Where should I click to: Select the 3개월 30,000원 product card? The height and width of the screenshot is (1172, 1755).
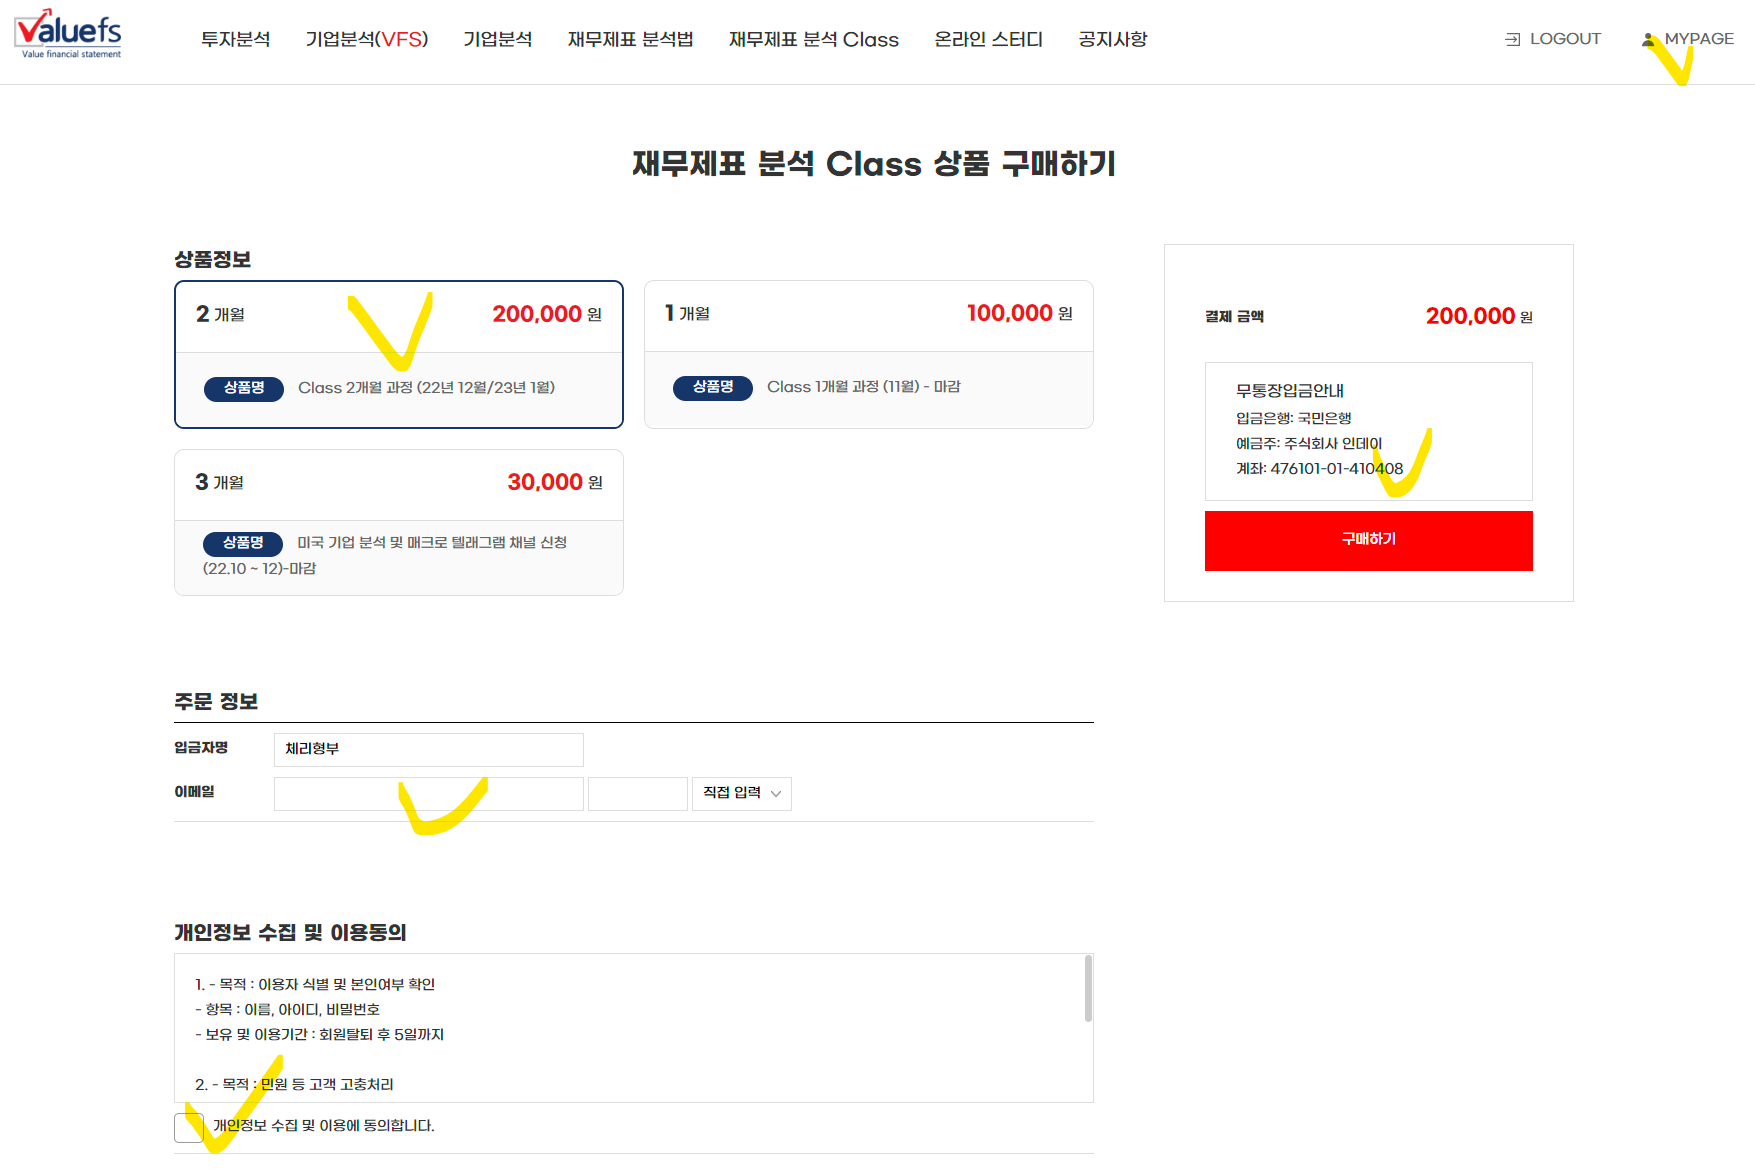[399, 522]
